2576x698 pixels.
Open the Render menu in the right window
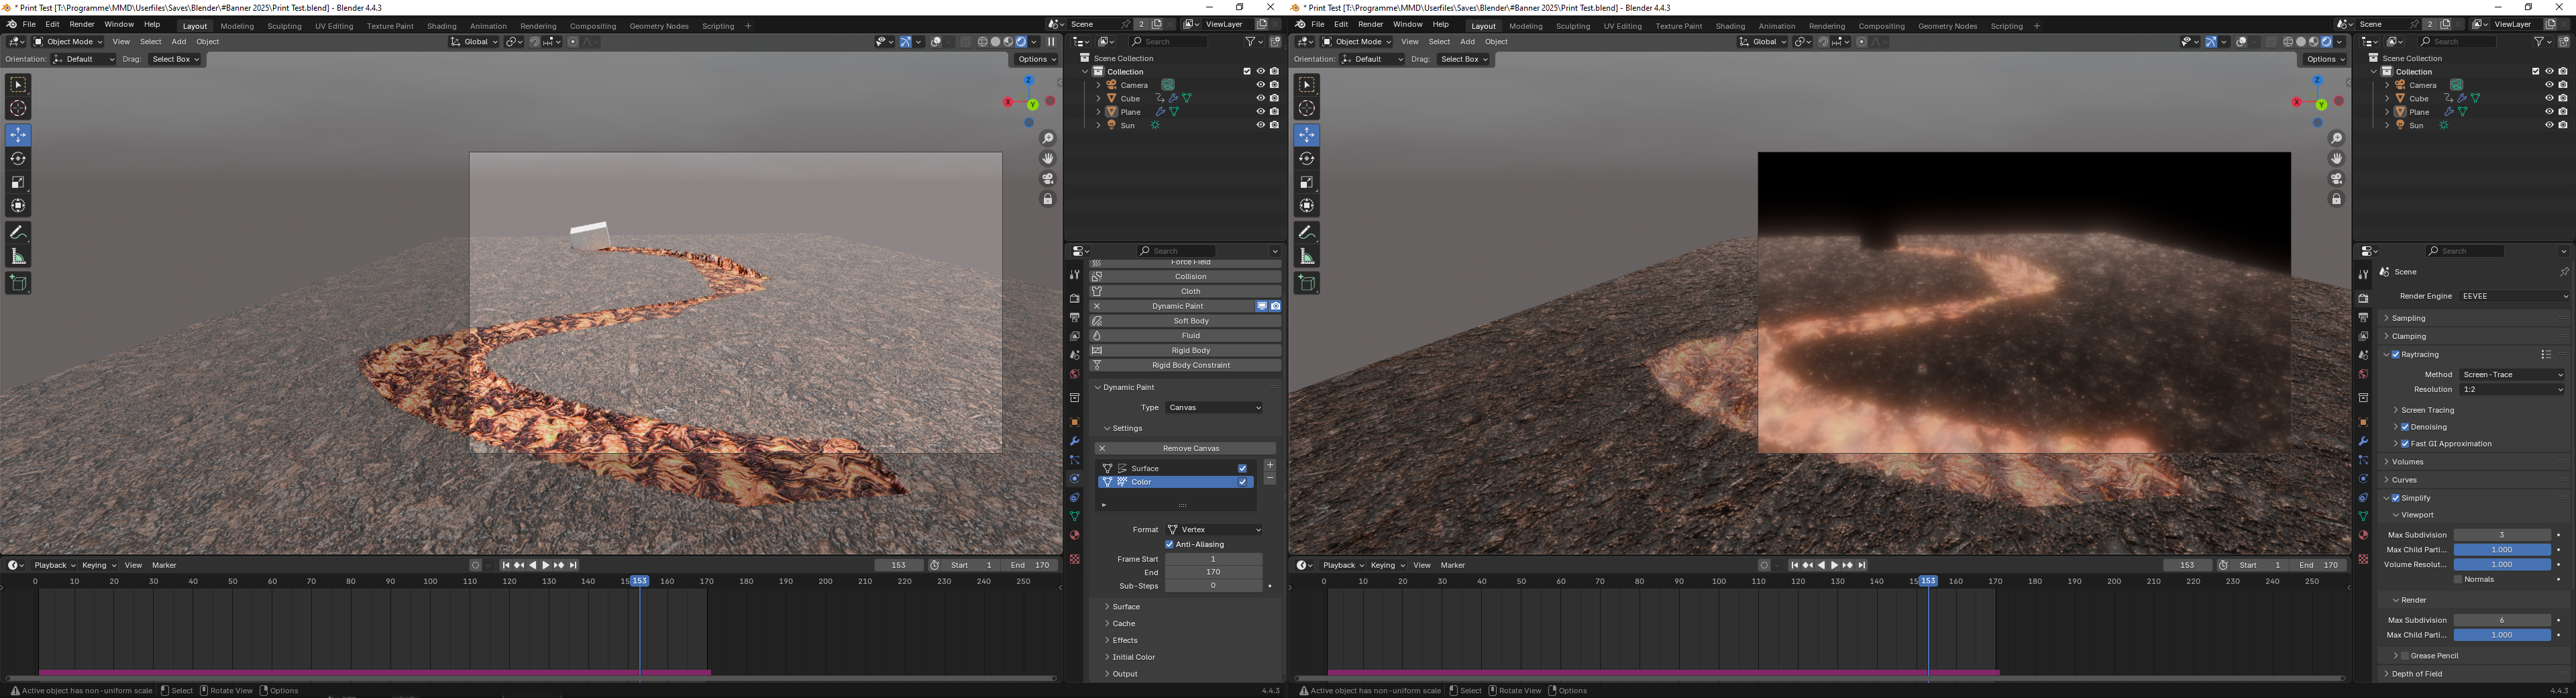[x=1370, y=24]
